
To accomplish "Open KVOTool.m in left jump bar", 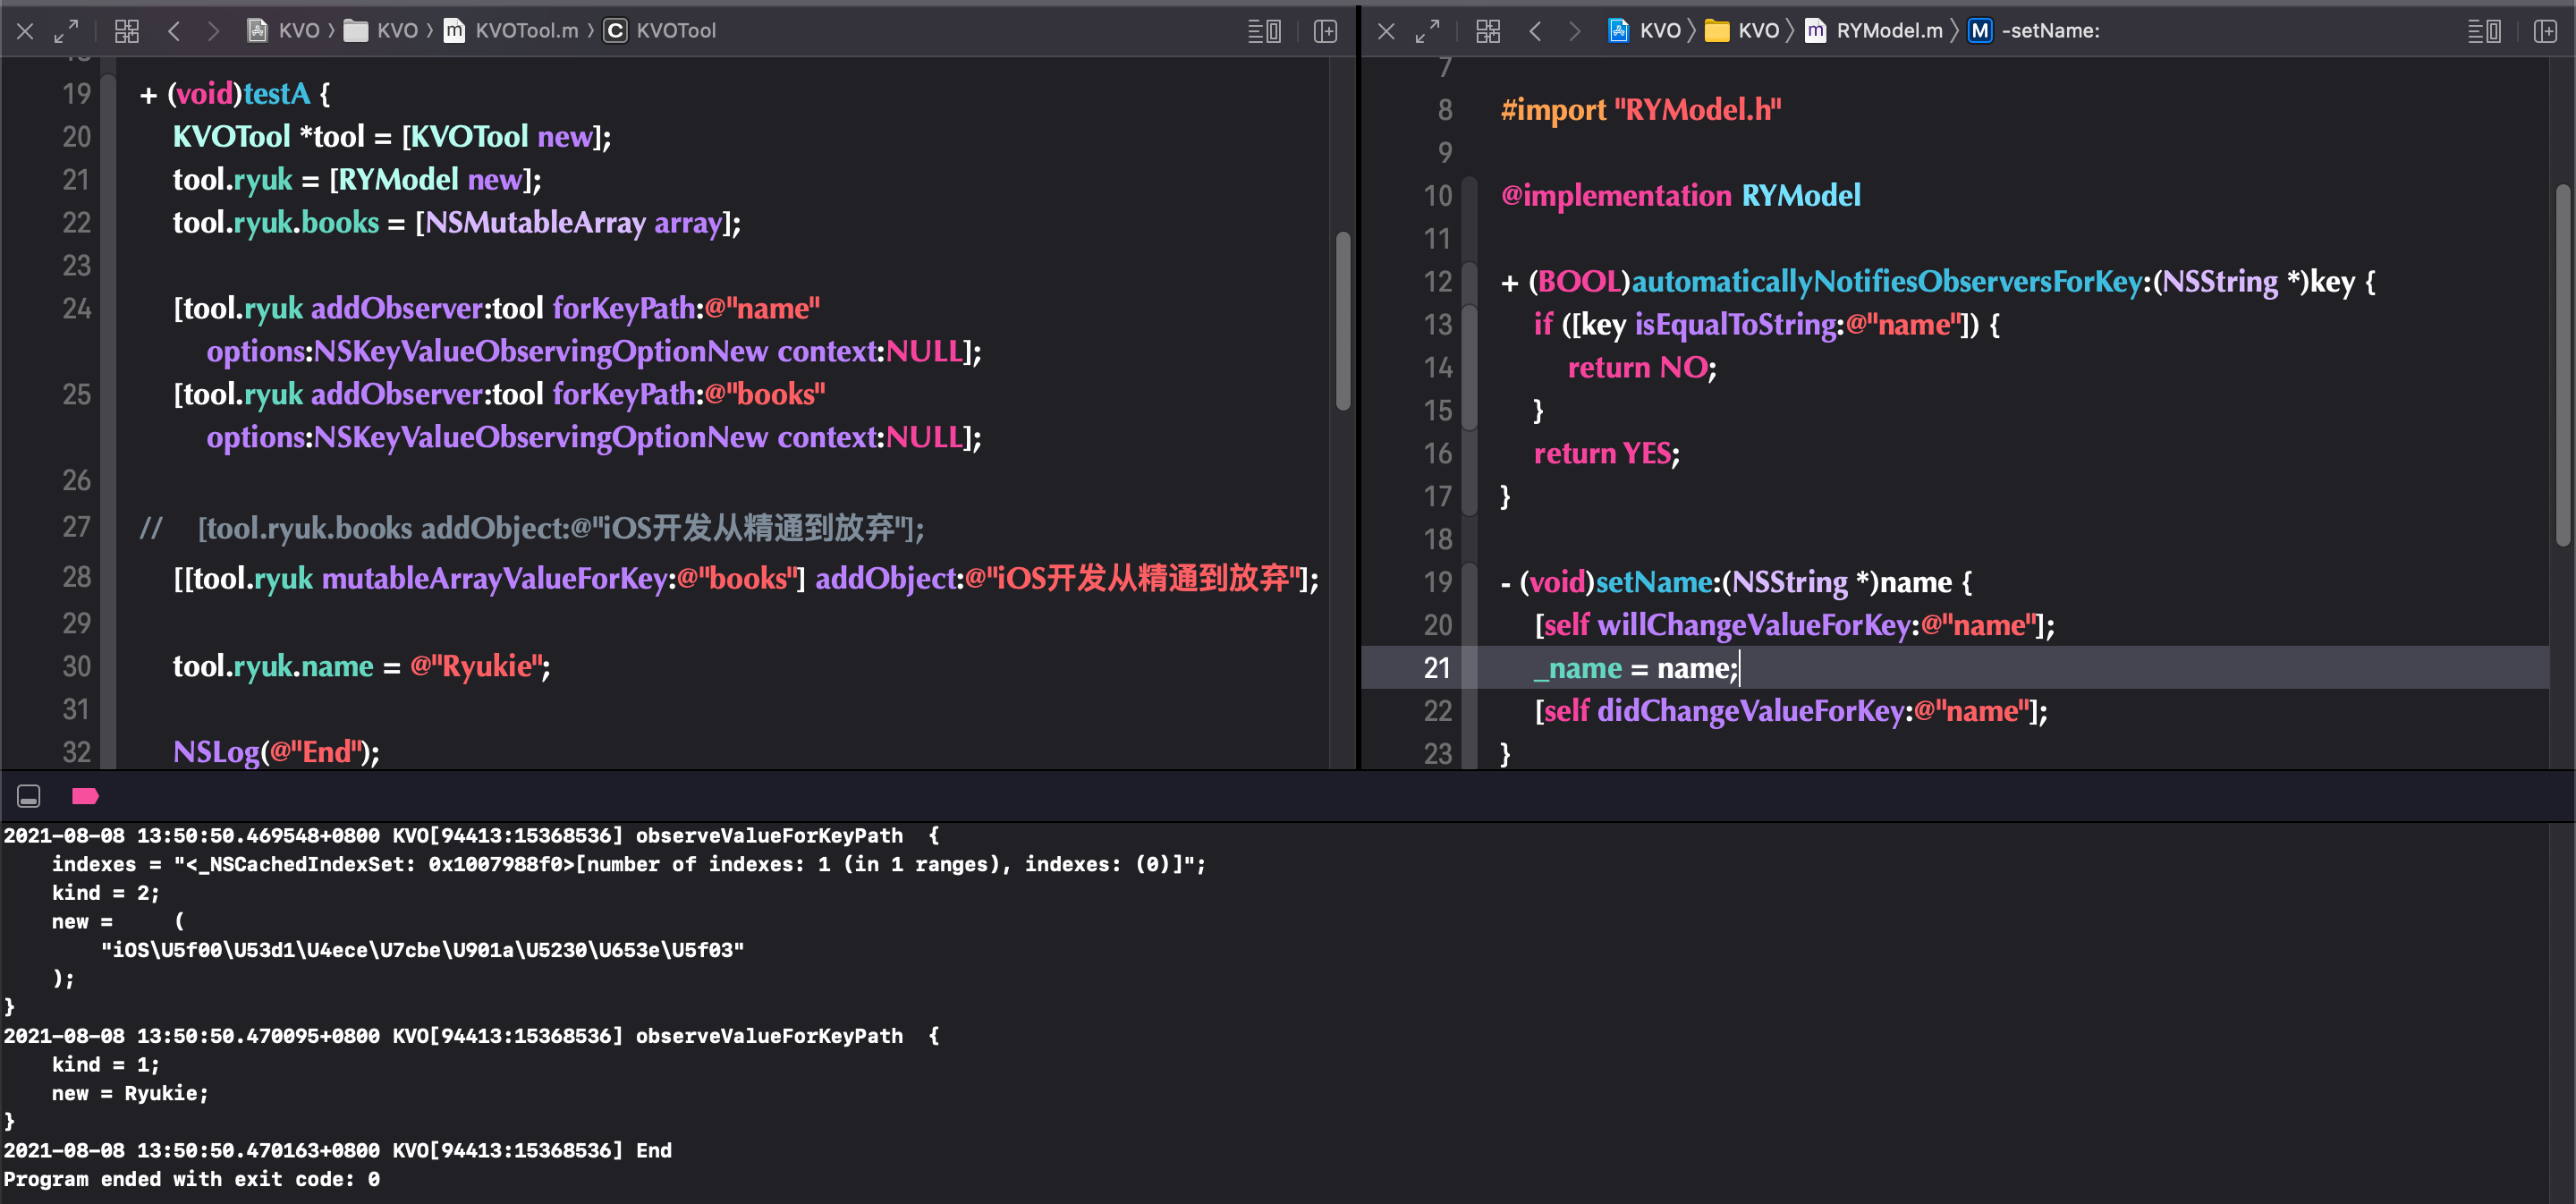I will click(x=512, y=31).
